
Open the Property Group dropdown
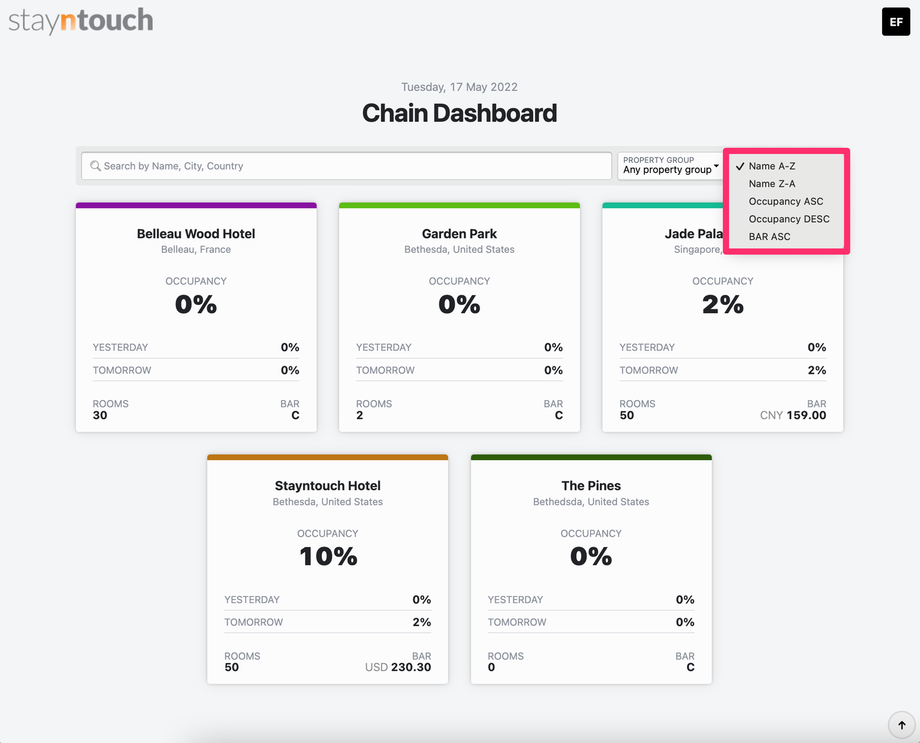pos(670,166)
